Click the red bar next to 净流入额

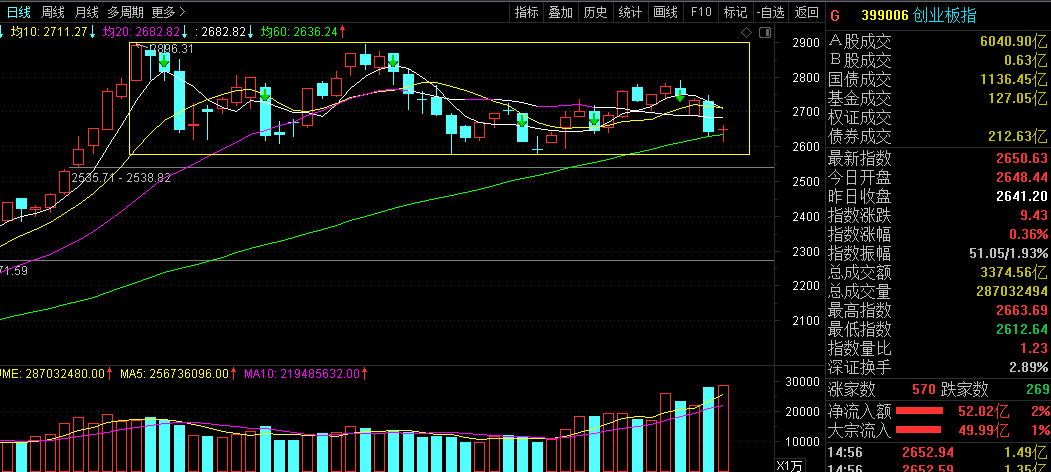[920, 410]
